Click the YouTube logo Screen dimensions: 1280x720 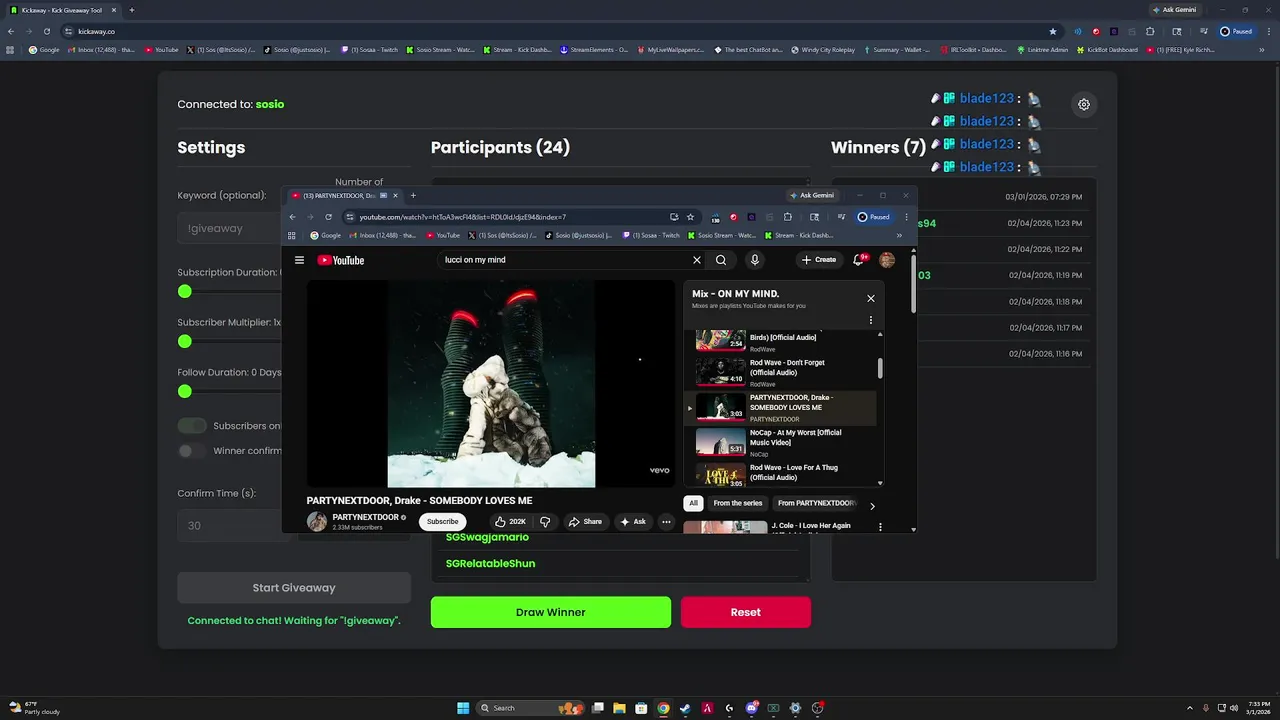pos(341,260)
